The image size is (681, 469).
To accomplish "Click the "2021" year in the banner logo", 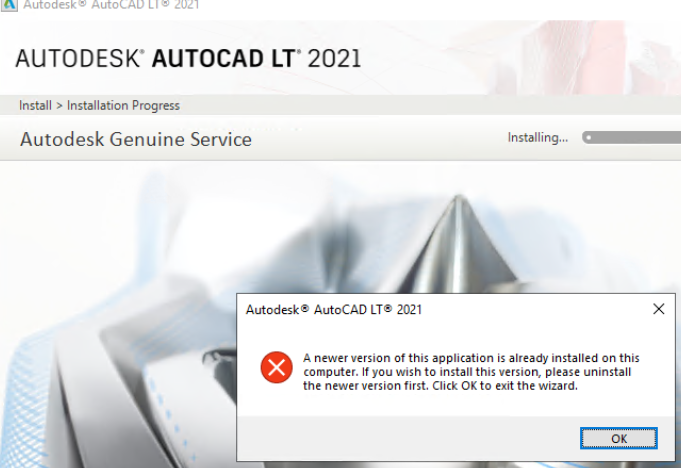I will (x=334, y=59).
